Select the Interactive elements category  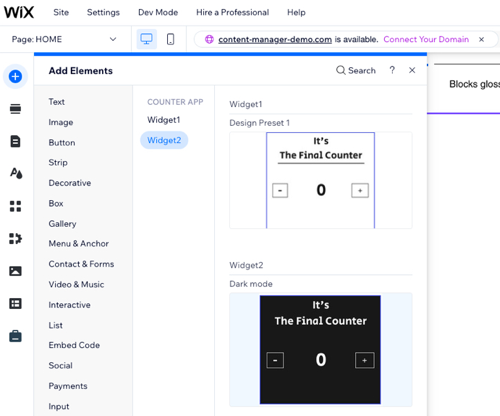tap(69, 305)
